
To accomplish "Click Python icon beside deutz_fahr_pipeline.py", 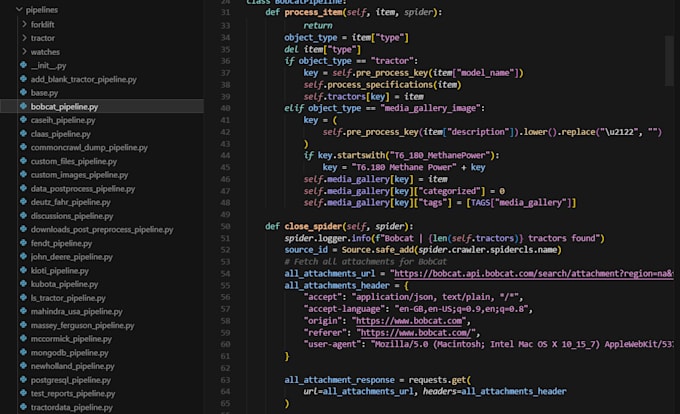I will click(23, 202).
